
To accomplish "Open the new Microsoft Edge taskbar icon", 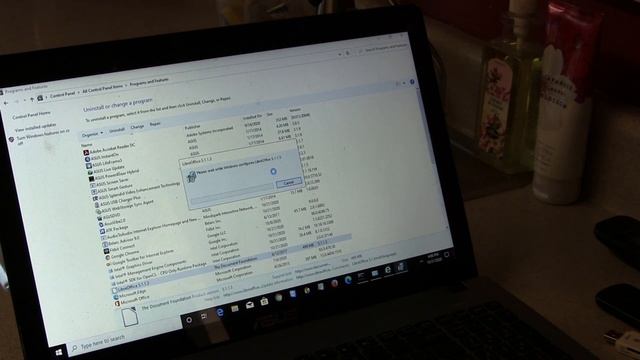I will [348, 280].
